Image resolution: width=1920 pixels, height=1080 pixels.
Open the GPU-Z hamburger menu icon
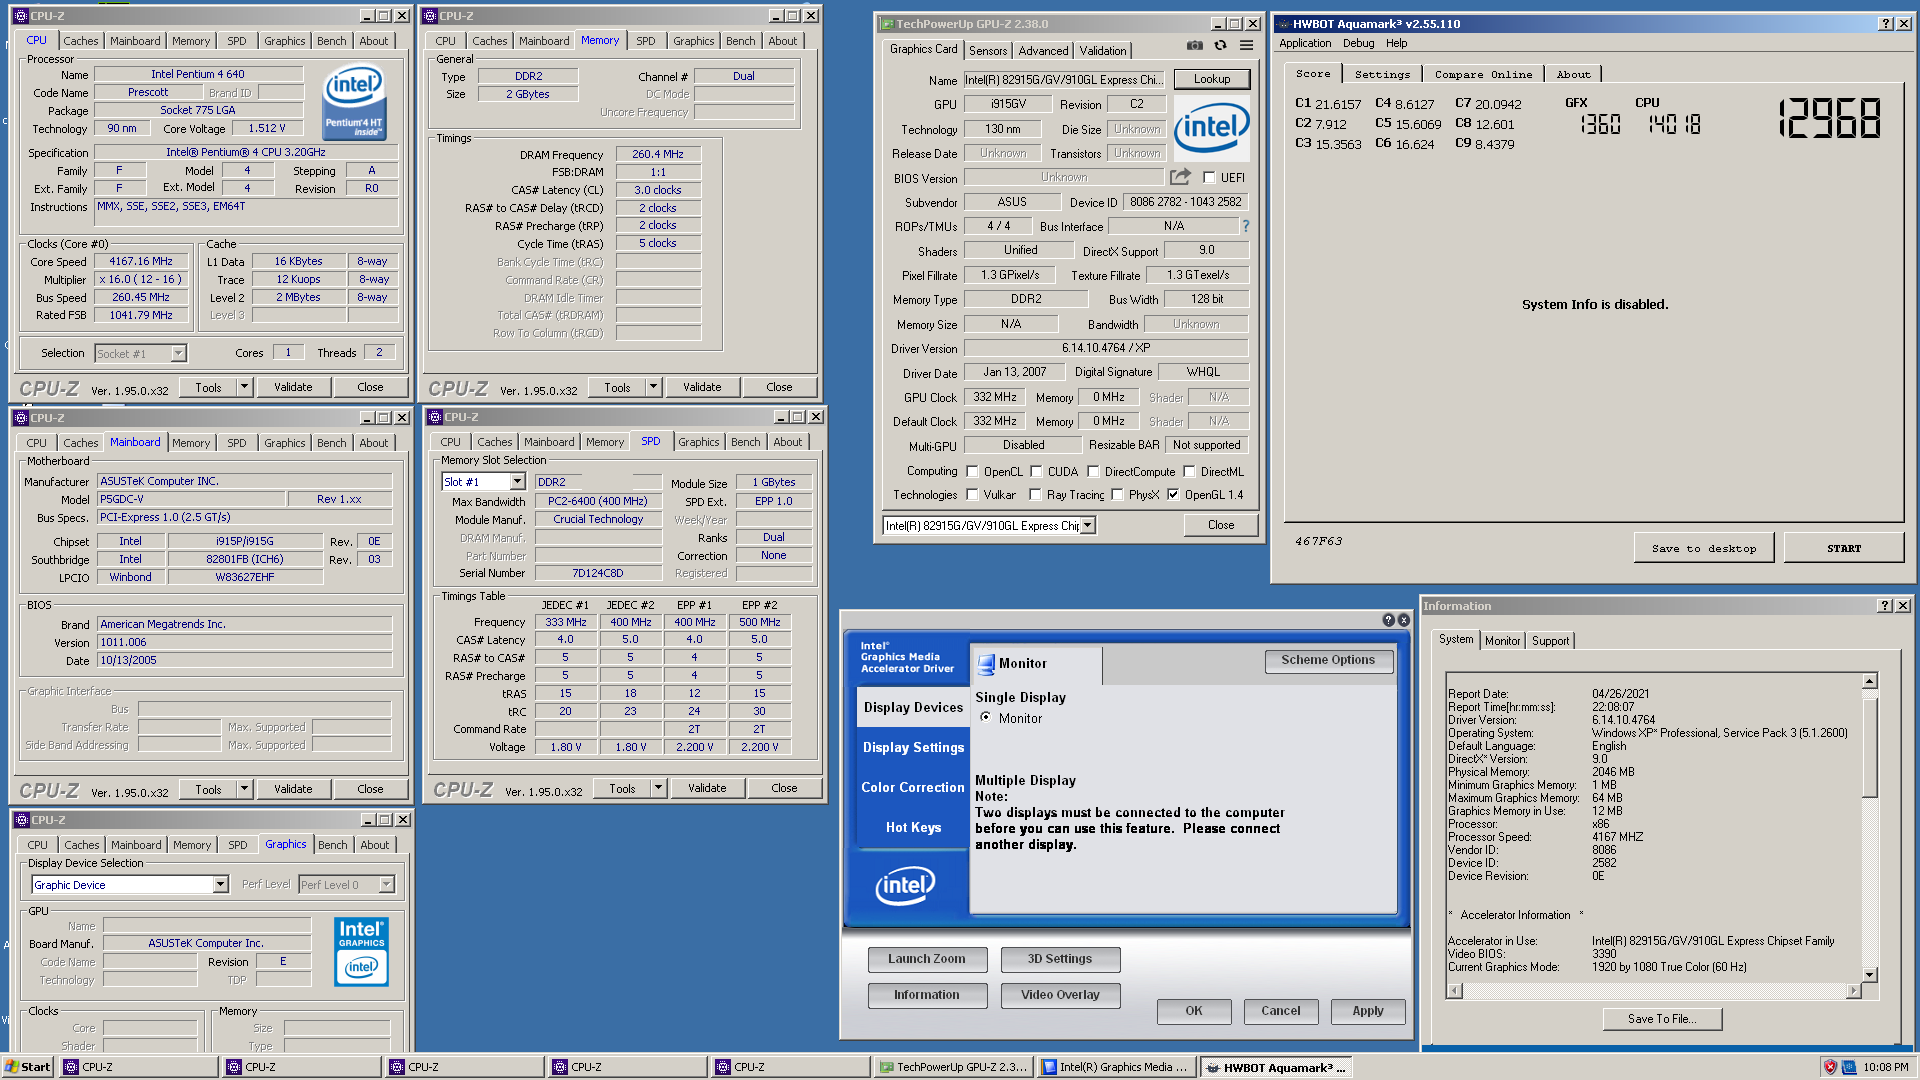1246,45
